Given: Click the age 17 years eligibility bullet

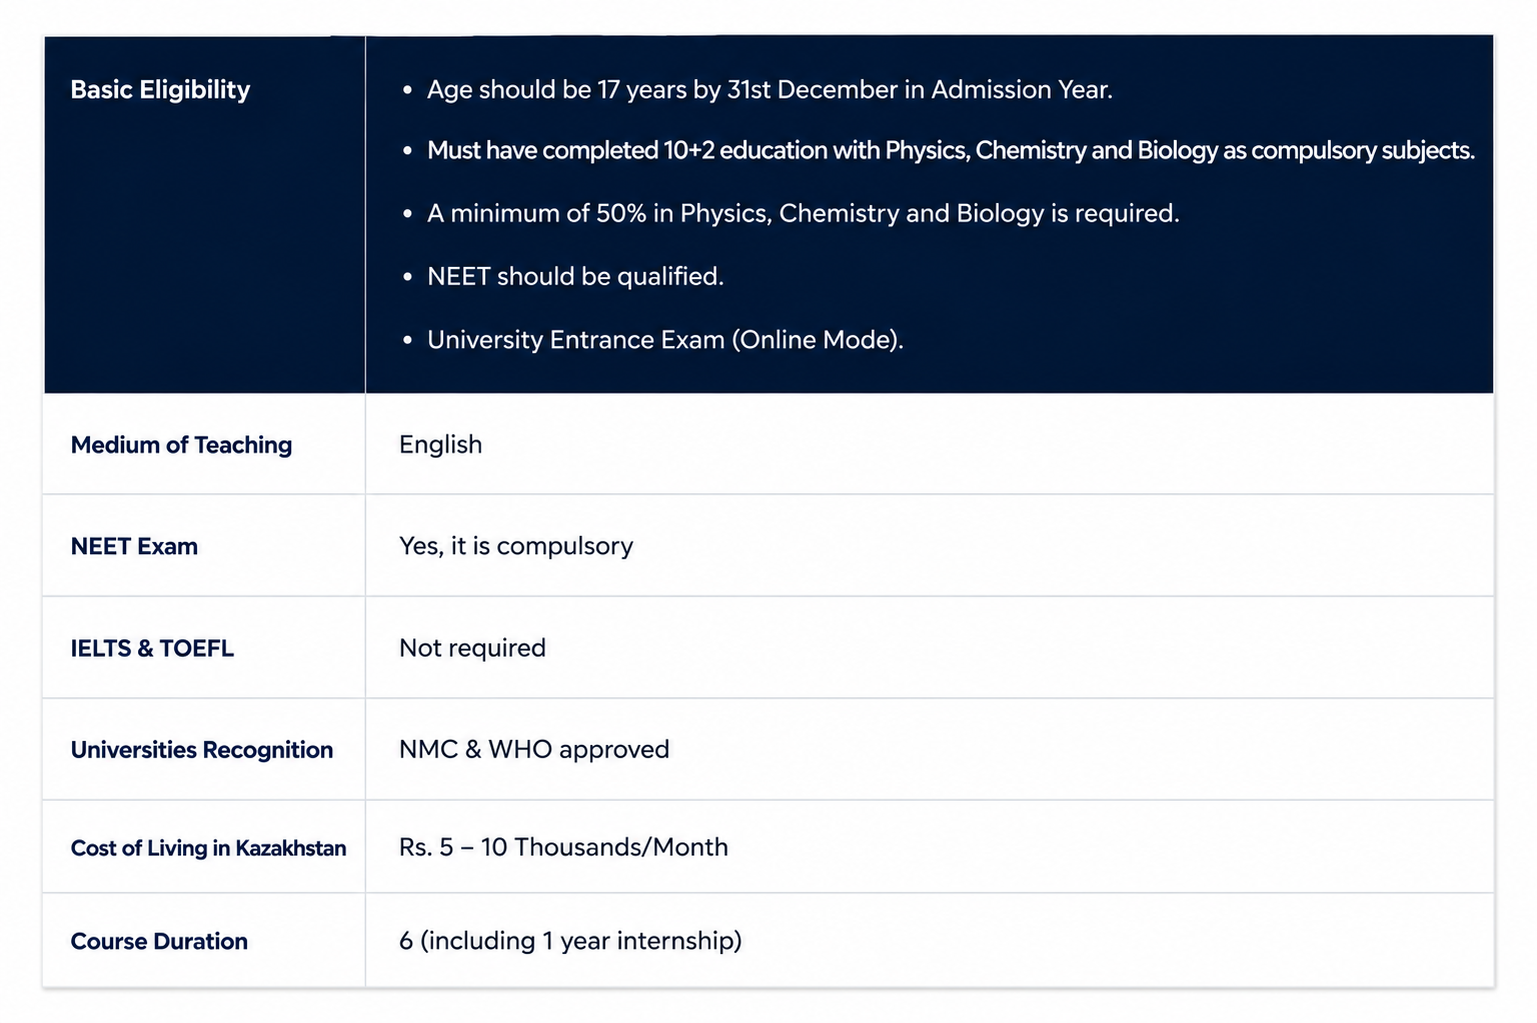Looking at the screenshot, I should click(770, 90).
